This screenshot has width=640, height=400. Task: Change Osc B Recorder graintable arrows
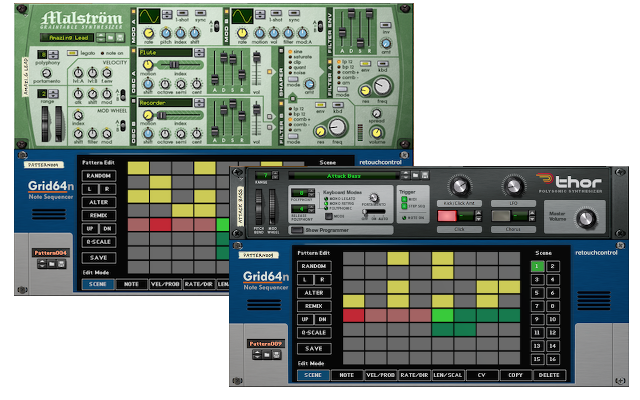coord(199,103)
